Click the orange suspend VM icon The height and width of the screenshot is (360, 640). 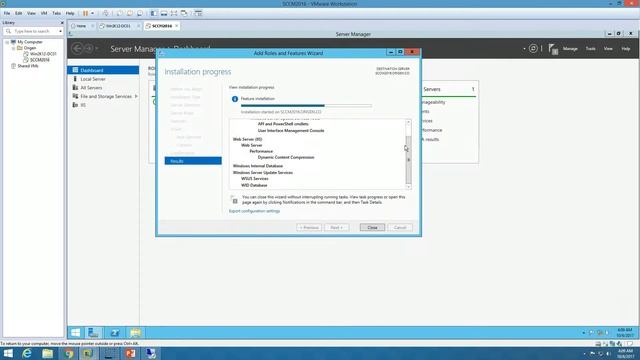(x=85, y=13)
